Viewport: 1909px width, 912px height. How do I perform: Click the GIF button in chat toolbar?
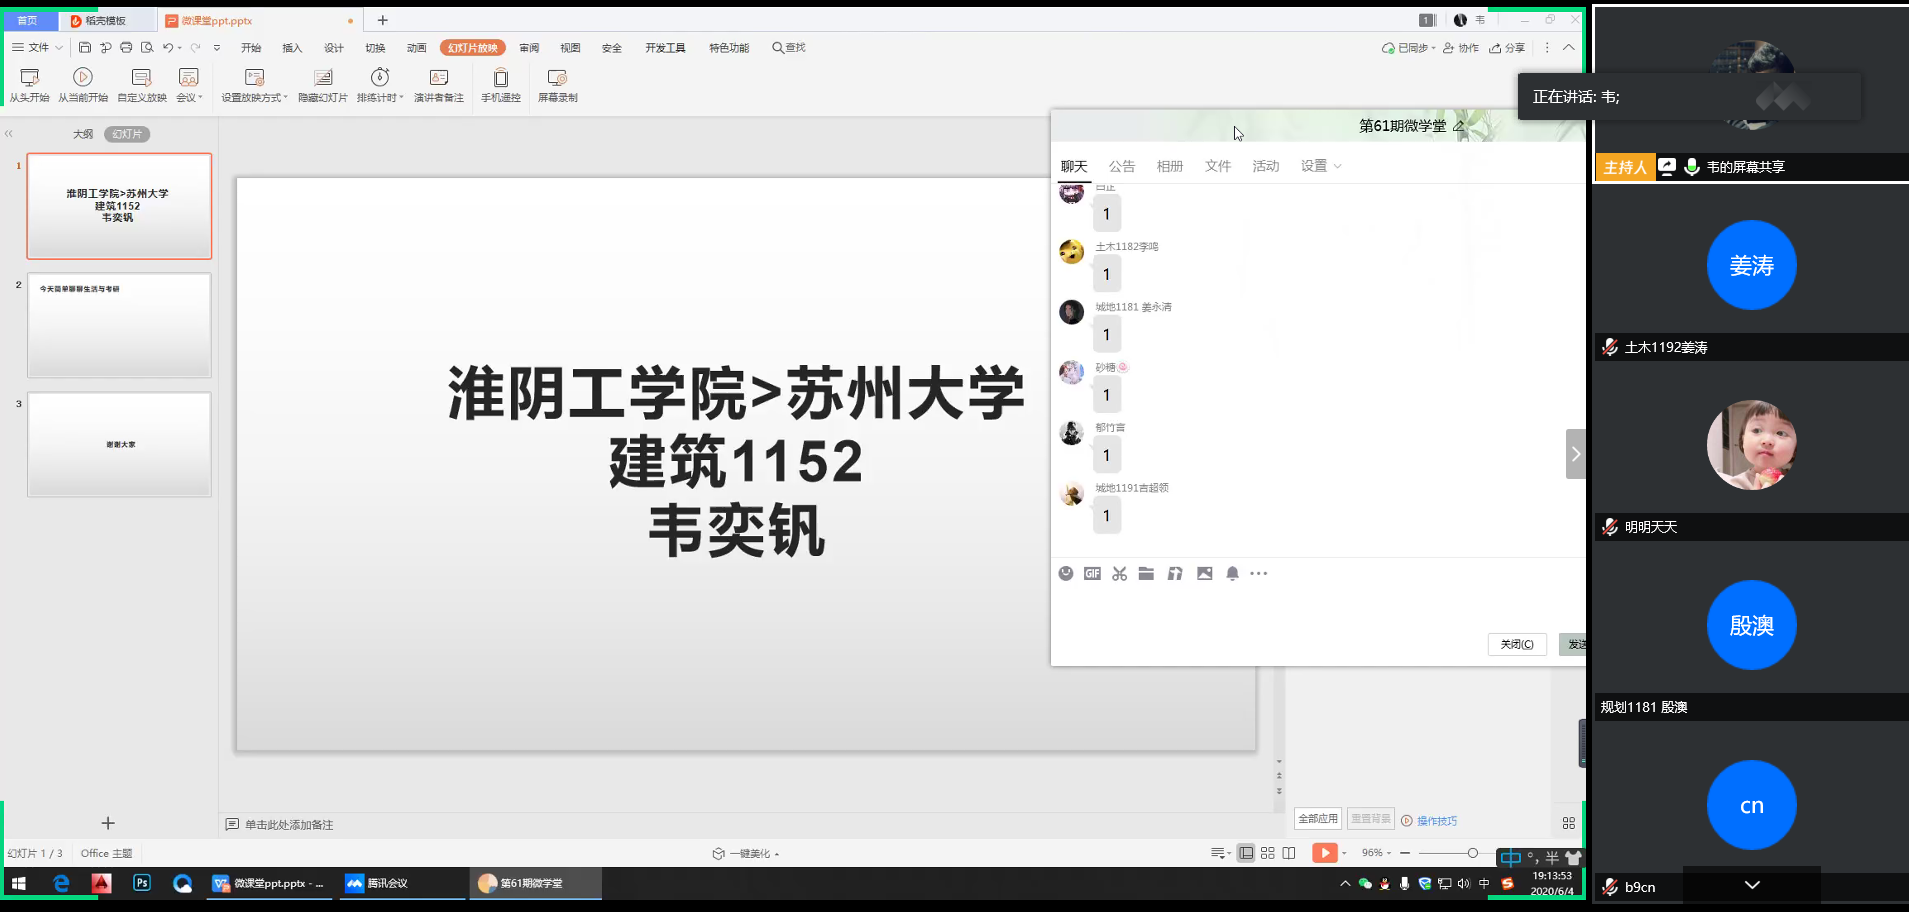coord(1092,574)
